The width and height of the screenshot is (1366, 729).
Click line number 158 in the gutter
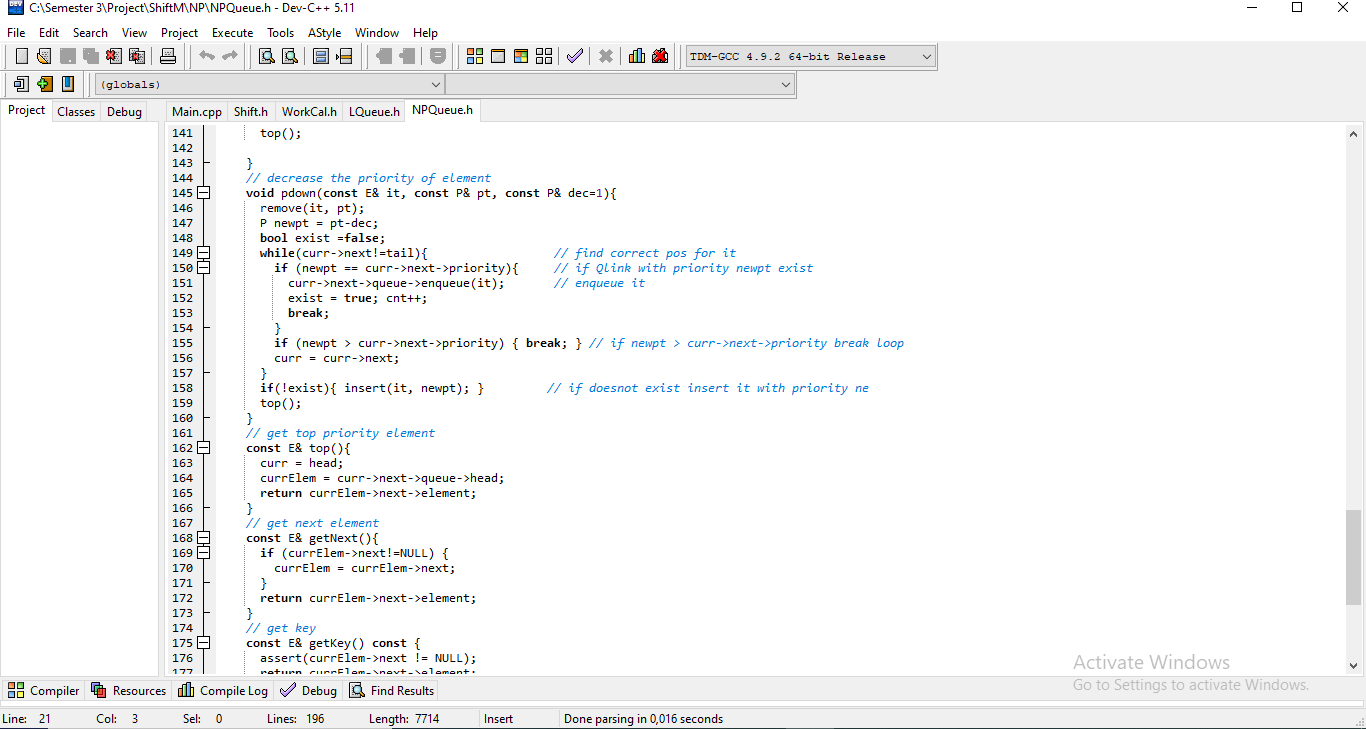coord(182,388)
